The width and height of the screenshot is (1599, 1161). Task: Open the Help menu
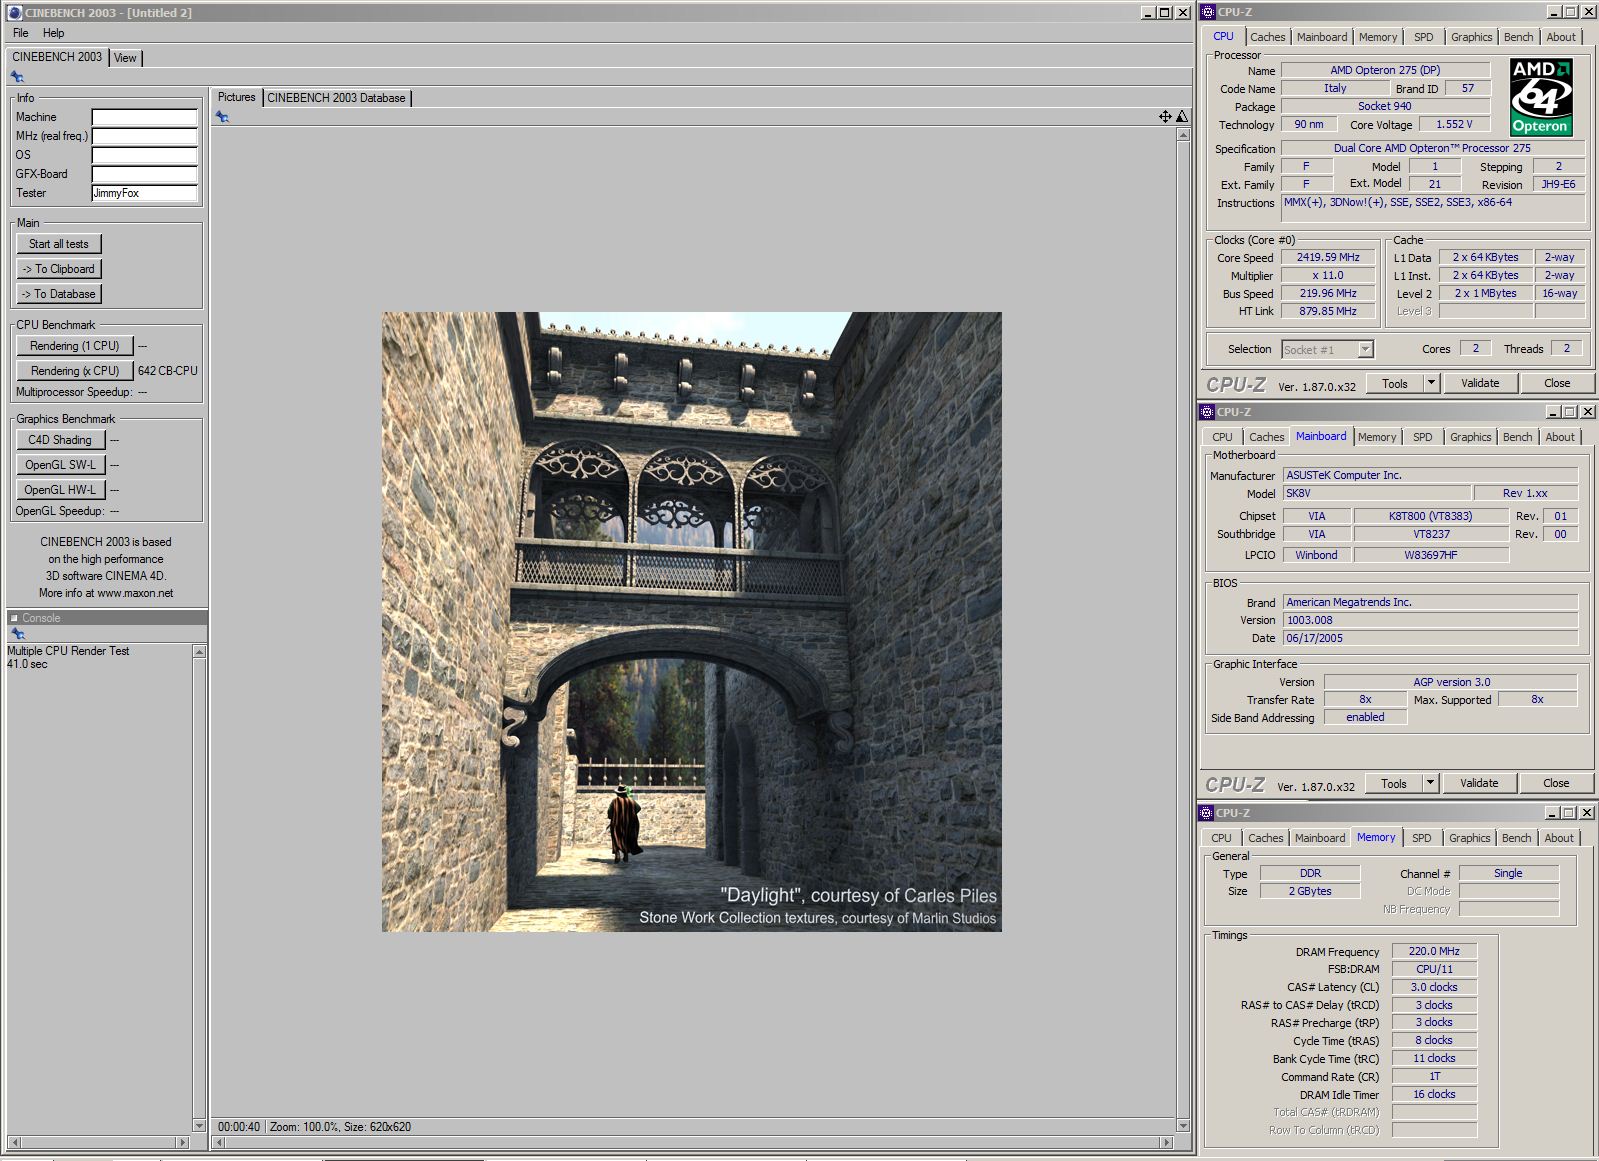pyautogui.click(x=54, y=33)
